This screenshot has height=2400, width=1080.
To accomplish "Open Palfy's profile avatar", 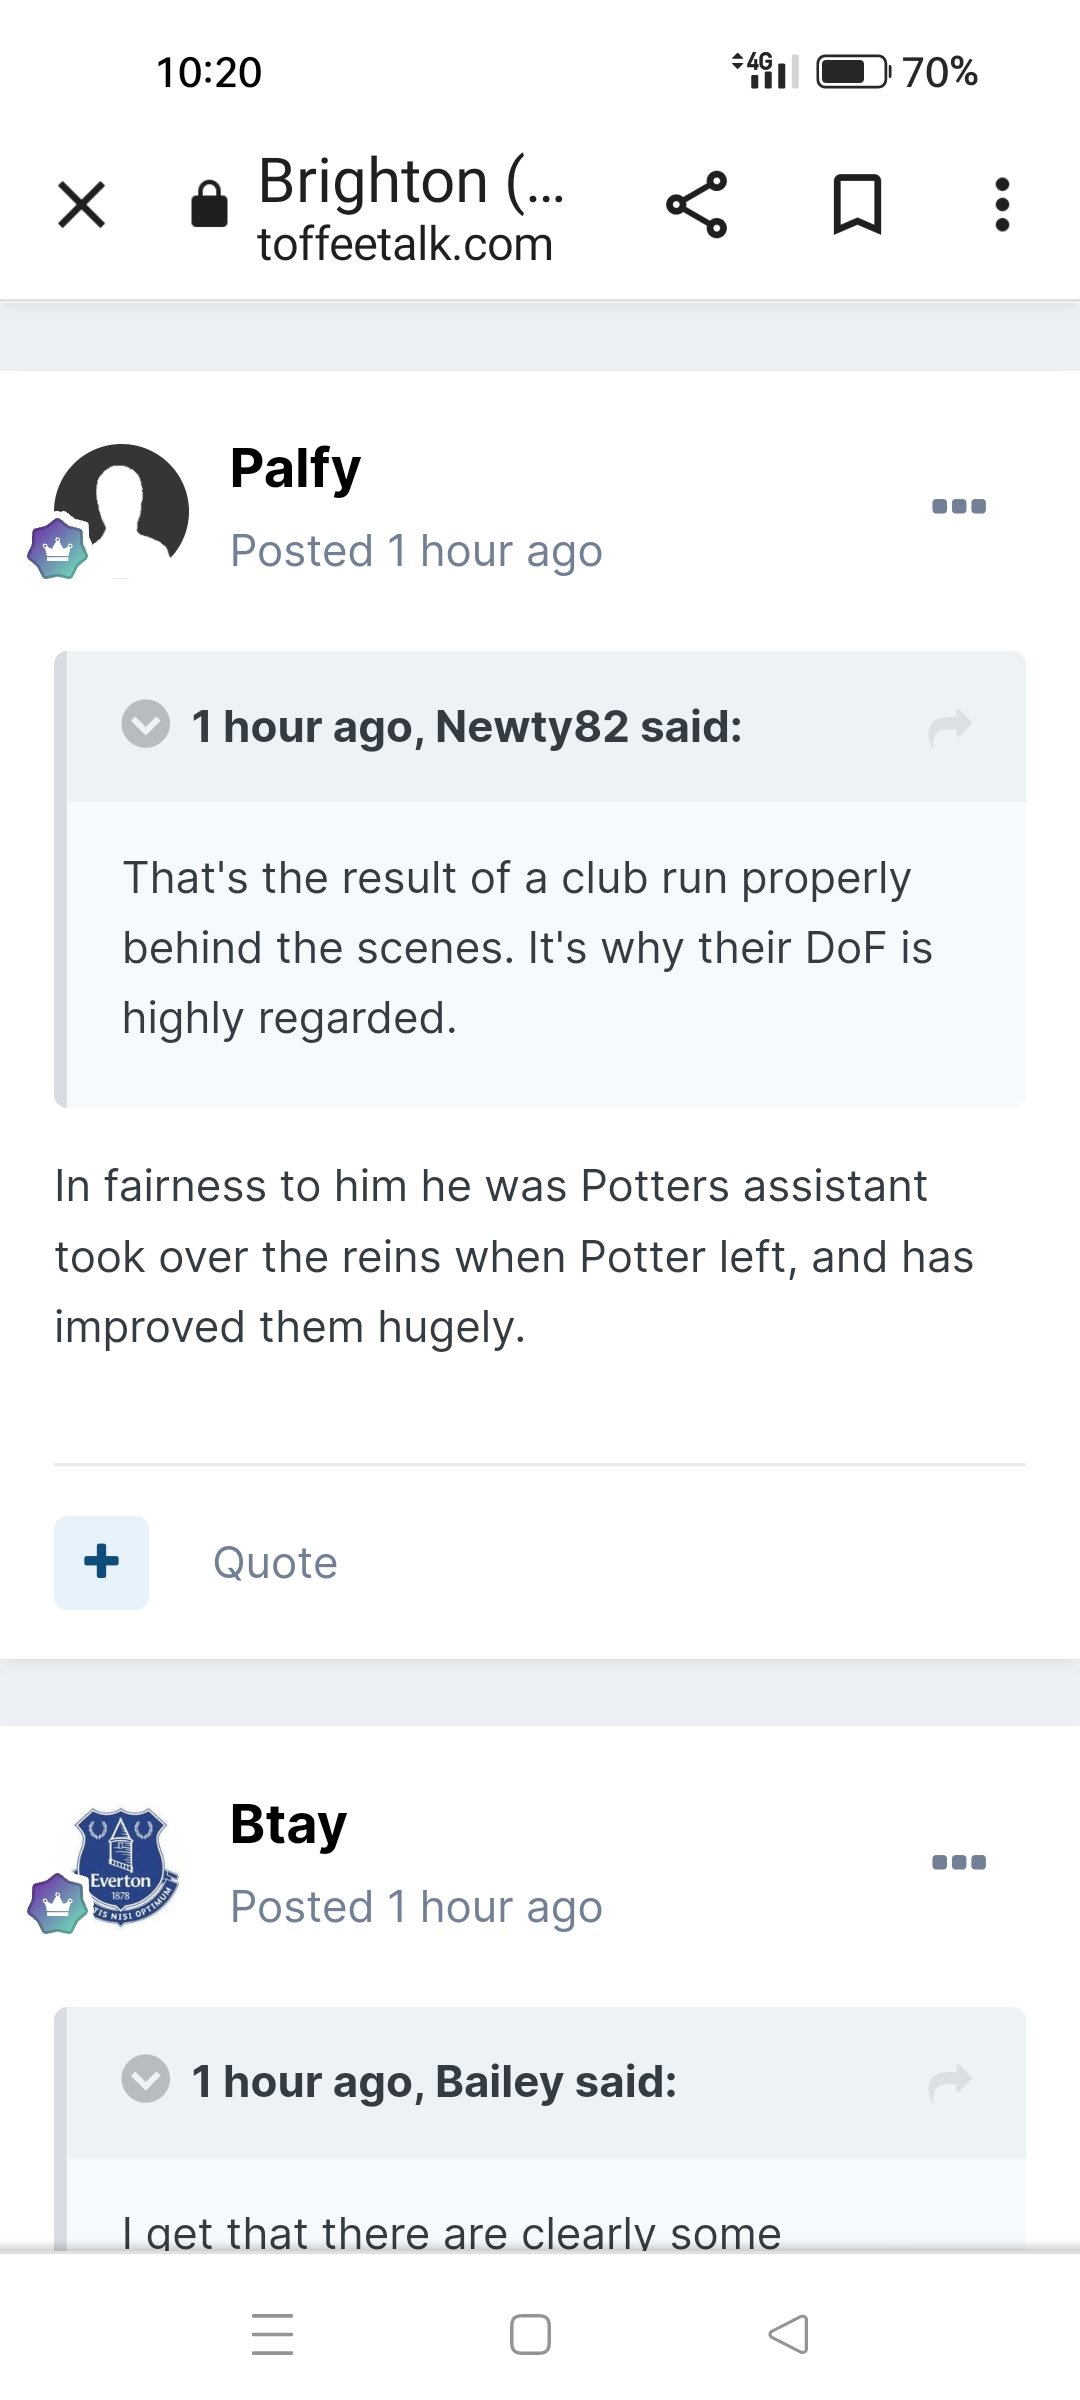I will 121,511.
